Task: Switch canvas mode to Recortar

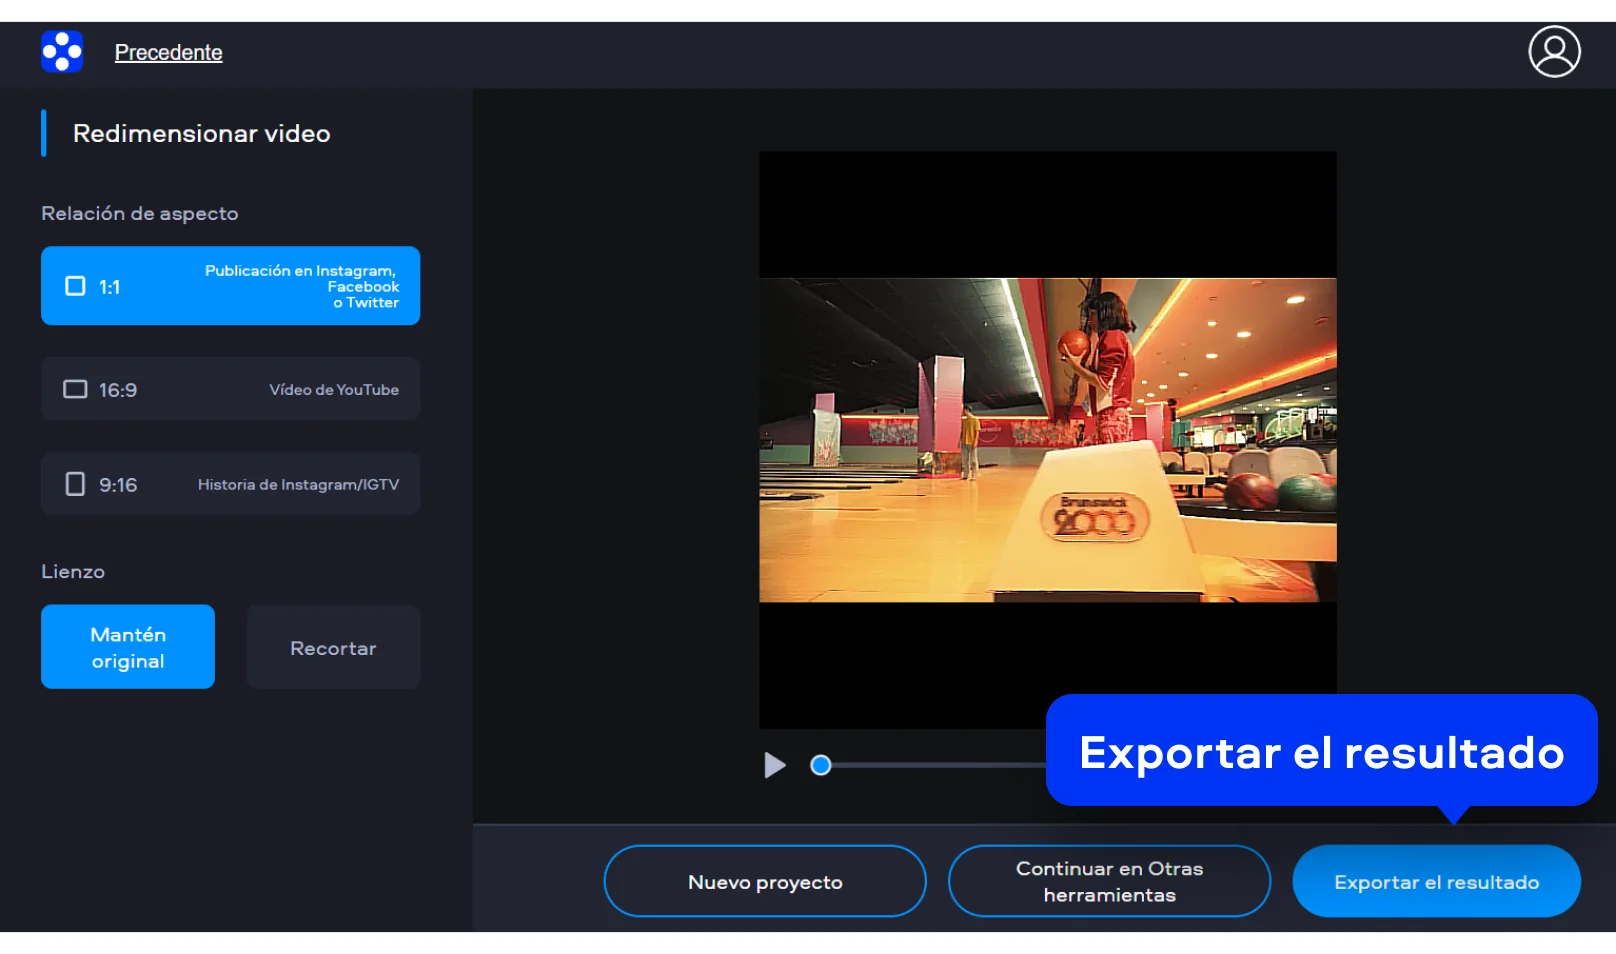Action: point(333,647)
